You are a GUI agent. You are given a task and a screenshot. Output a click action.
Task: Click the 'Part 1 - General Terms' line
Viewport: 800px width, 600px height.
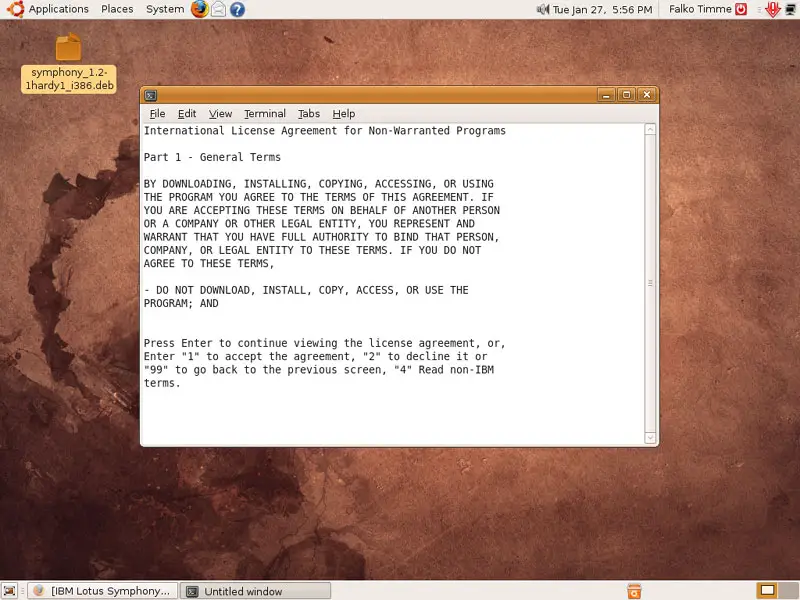212,157
